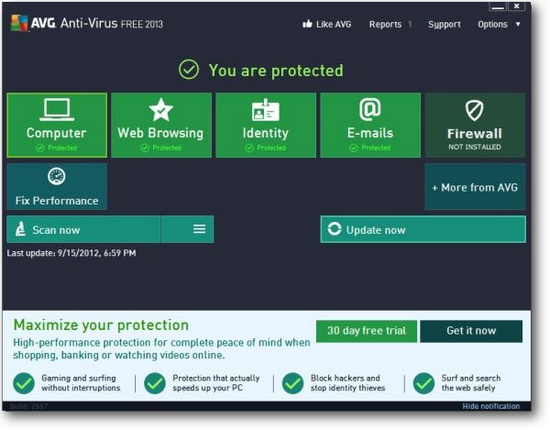Click the build number text
Screen dimensions: 550x430
coord(29,406)
